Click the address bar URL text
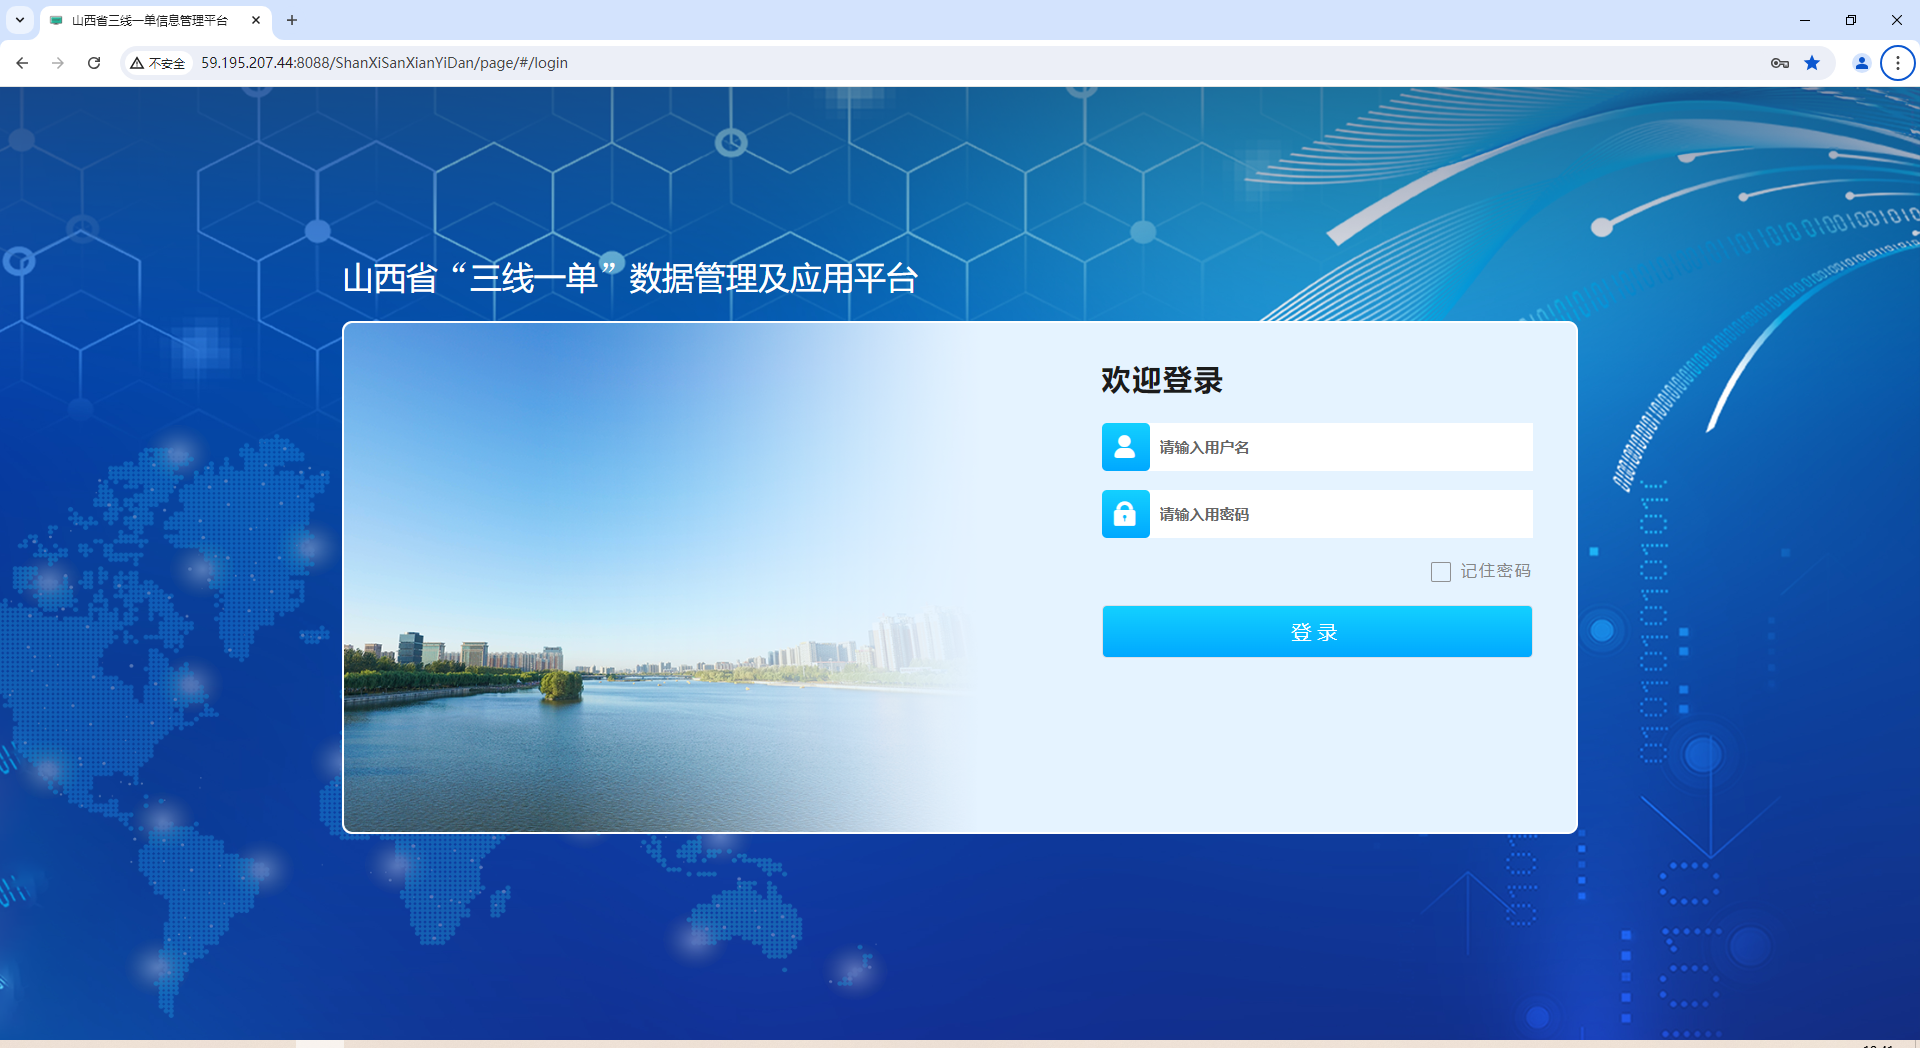1920x1048 pixels. [x=385, y=63]
